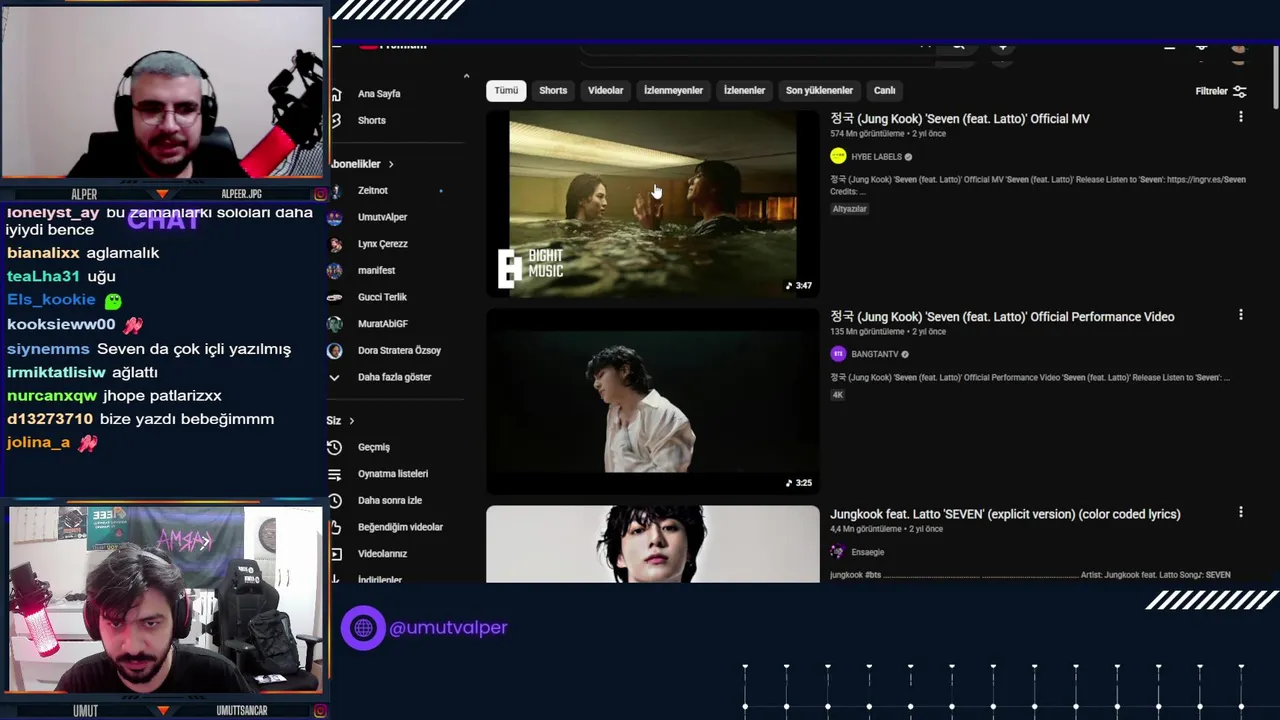Open more options for Official MV result
The height and width of the screenshot is (720, 1280).
(1241, 117)
